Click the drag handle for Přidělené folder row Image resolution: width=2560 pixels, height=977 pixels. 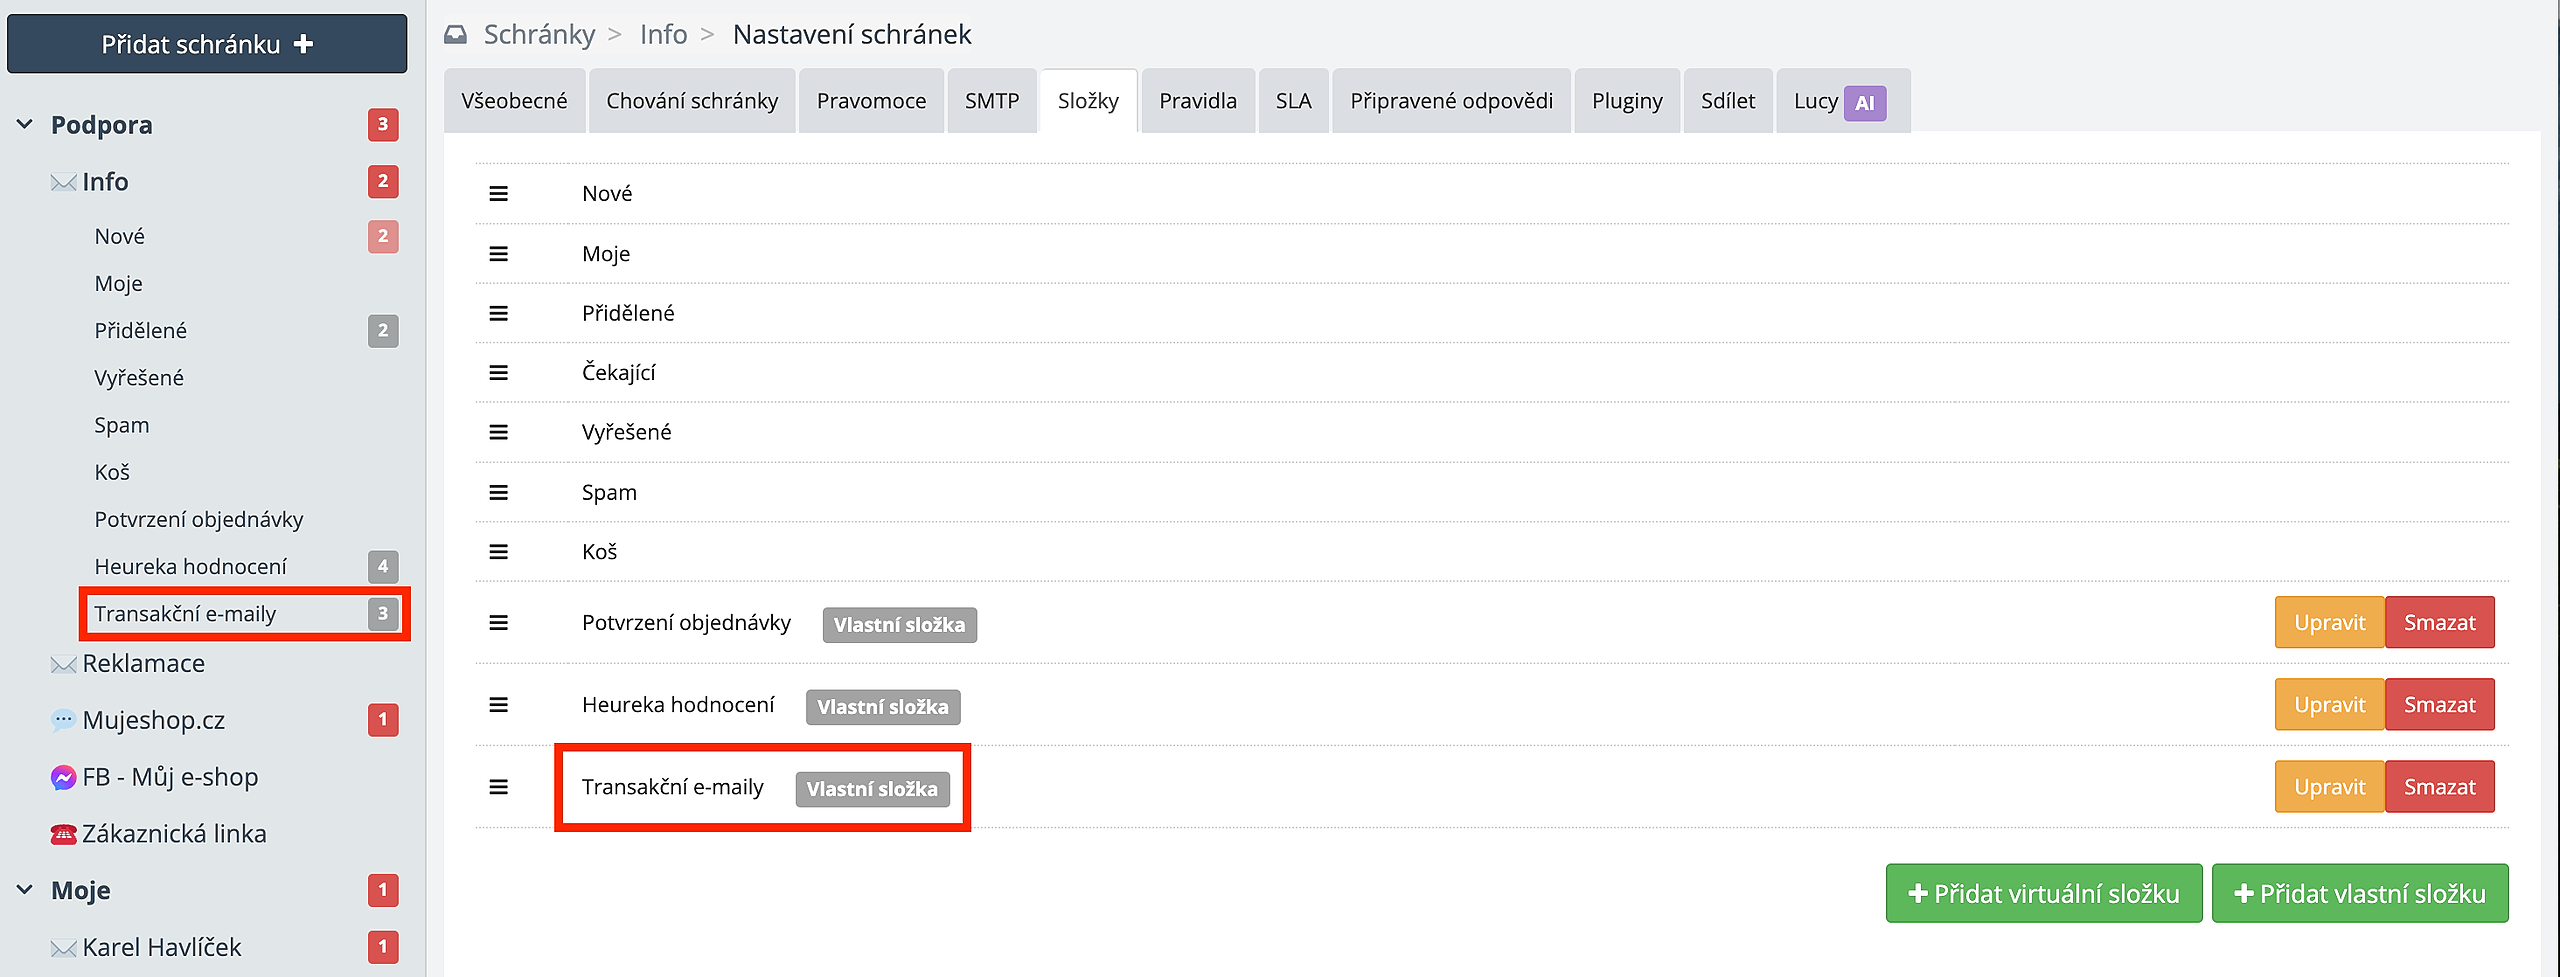coord(498,314)
